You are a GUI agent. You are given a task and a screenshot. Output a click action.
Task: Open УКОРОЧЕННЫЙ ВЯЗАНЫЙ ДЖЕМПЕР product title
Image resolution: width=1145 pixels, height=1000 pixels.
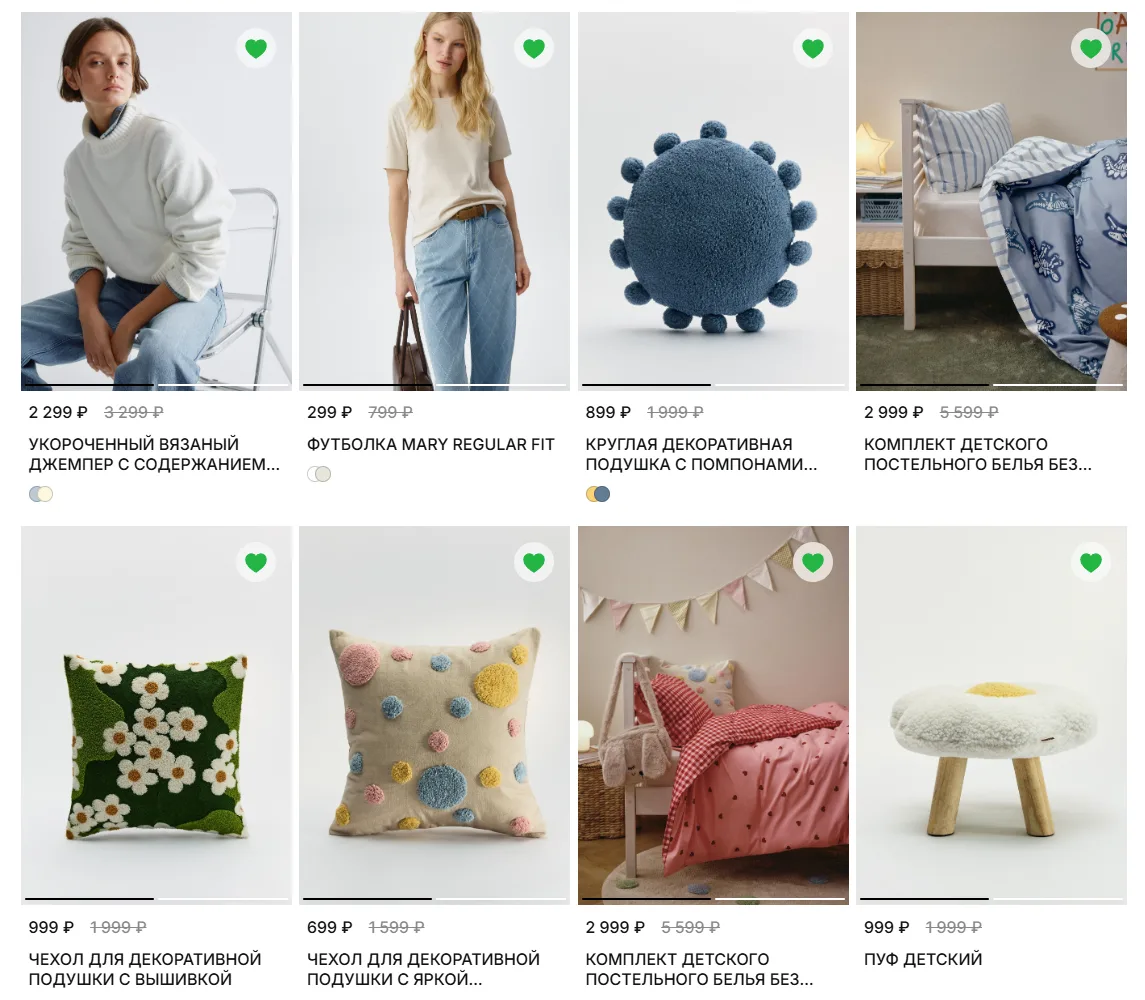coord(154,454)
